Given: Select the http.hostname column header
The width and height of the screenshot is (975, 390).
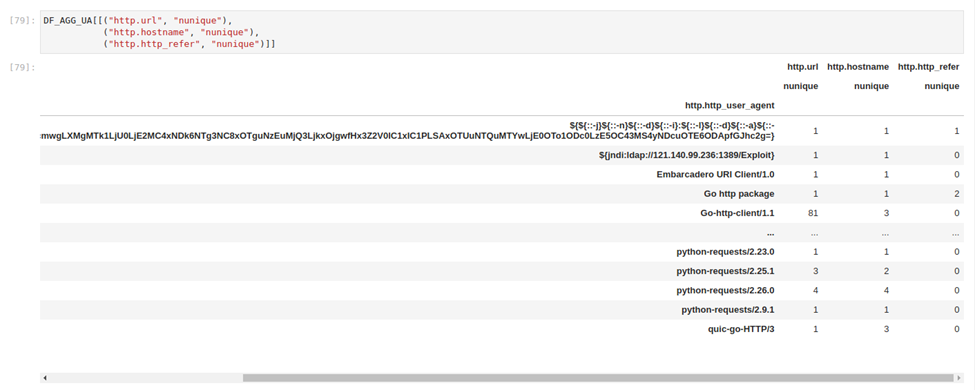Looking at the screenshot, I should tap(857, 67).
